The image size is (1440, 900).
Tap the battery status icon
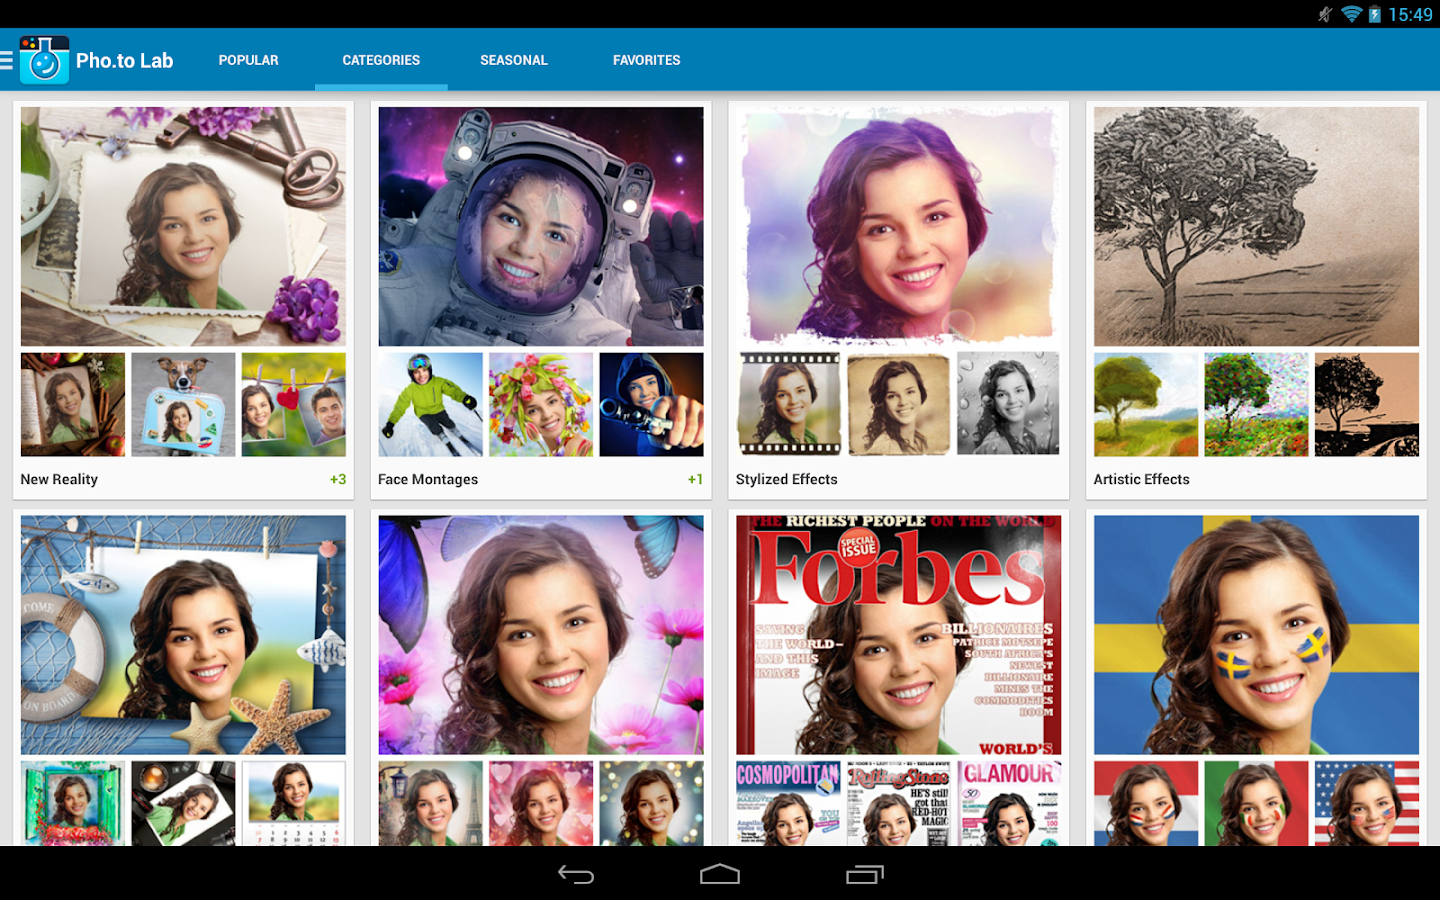(x=1375, y=14)
